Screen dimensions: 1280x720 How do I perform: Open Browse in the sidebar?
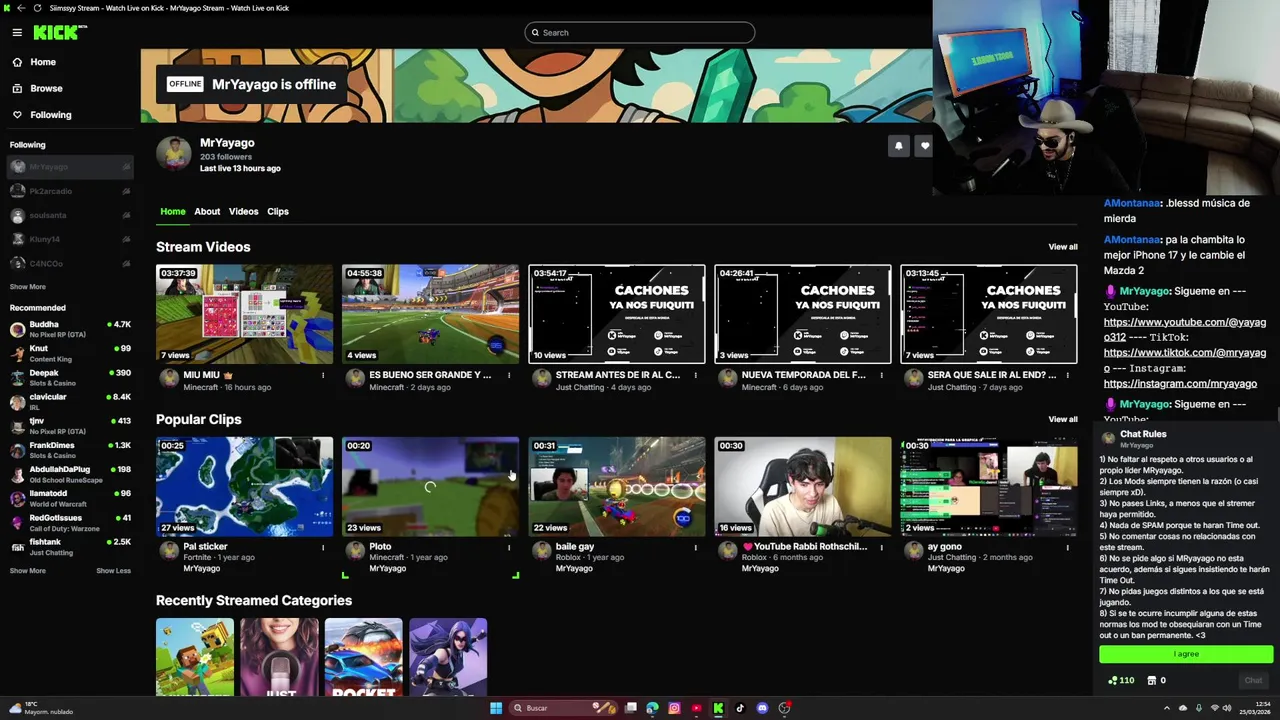coord(45,88)
